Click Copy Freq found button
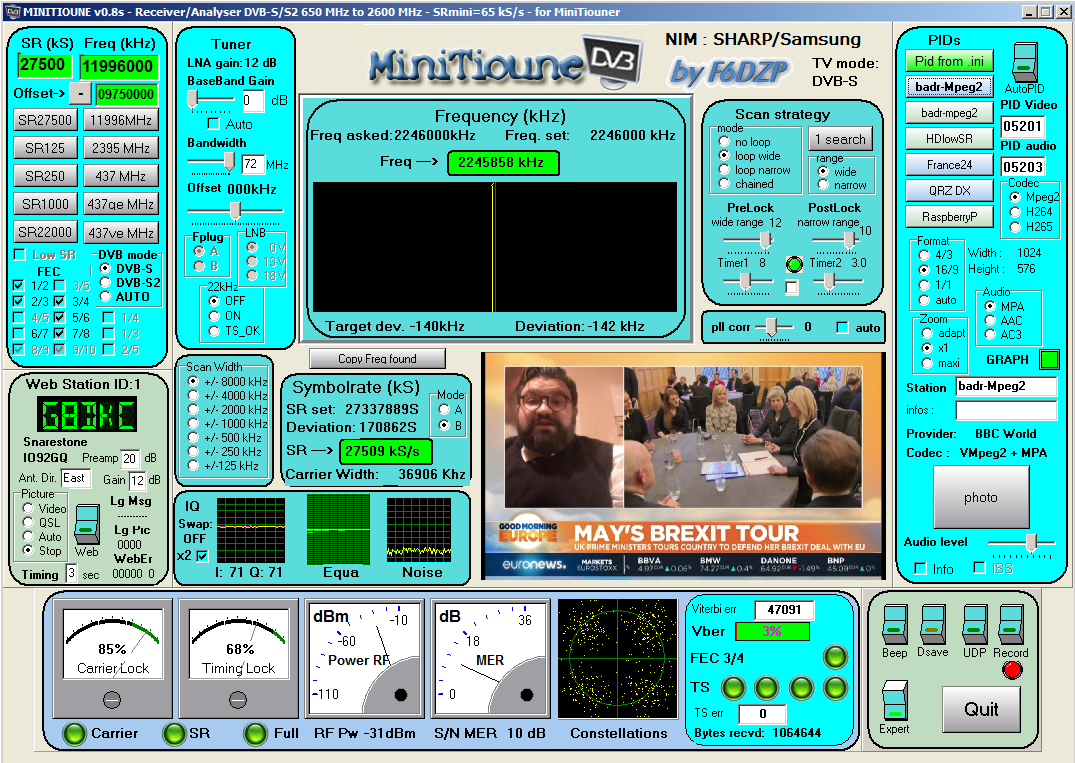 pos(377,359)
